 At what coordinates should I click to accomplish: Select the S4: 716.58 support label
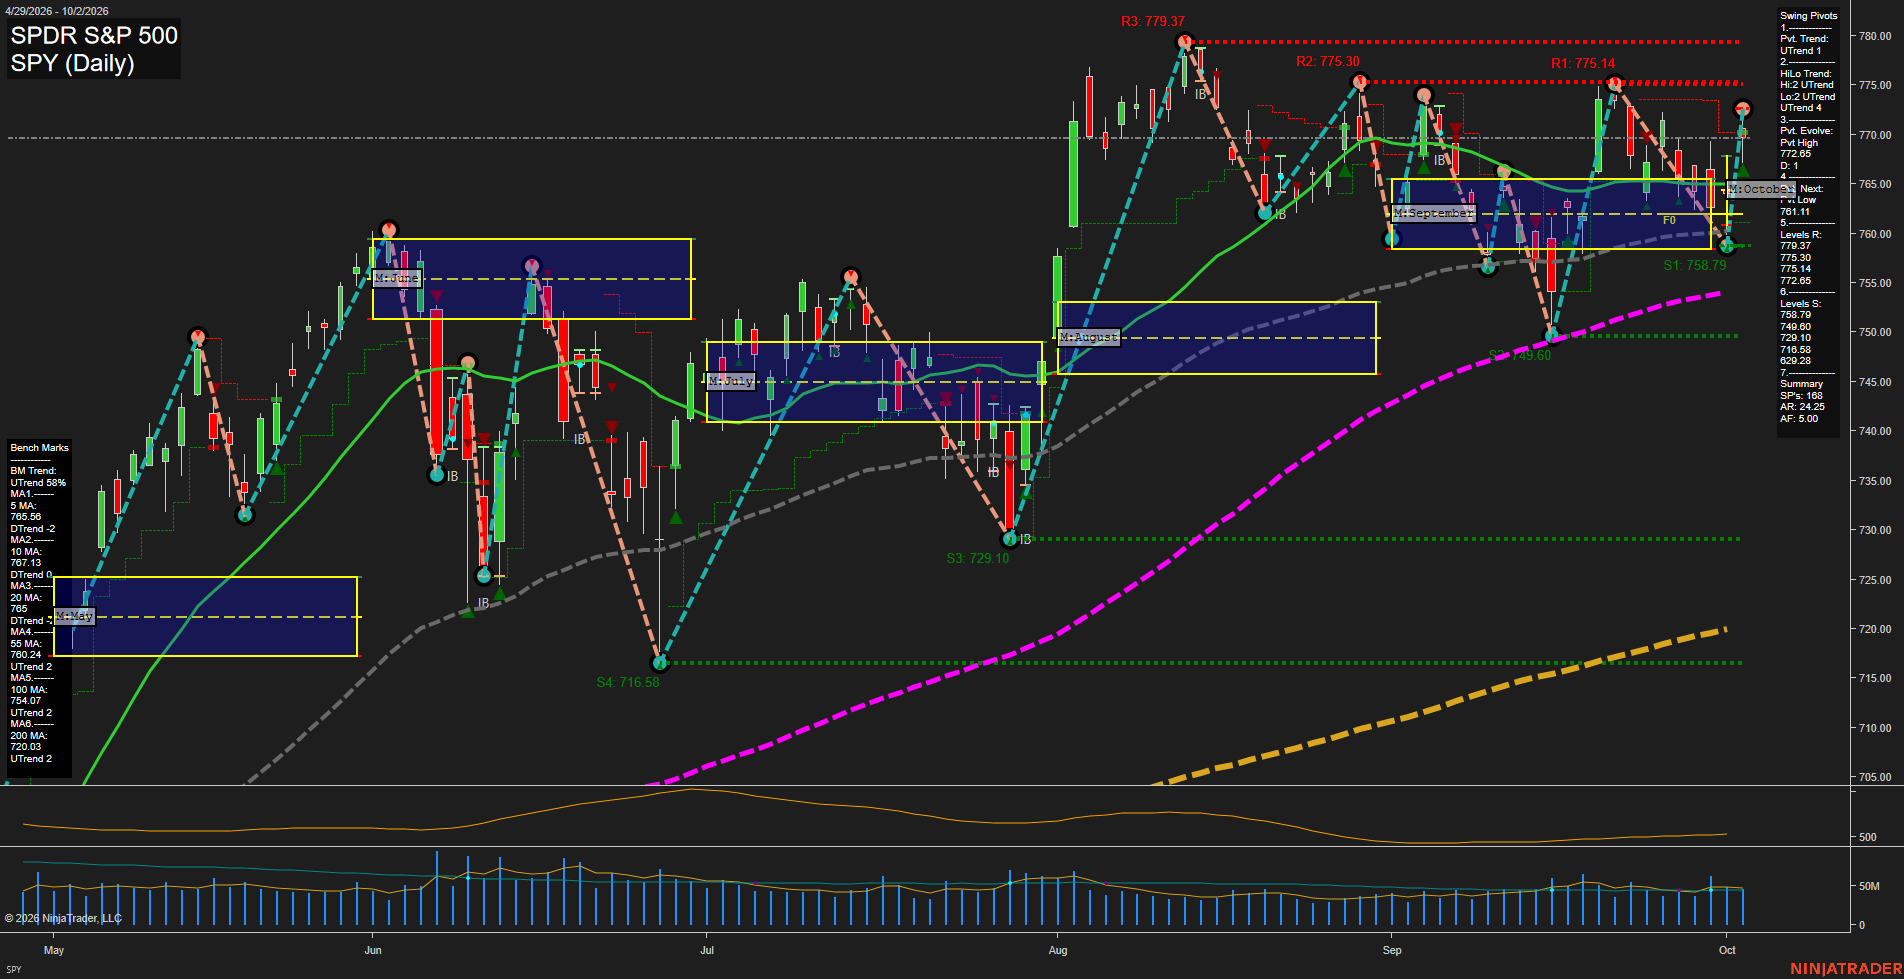[x=628, y=683]
